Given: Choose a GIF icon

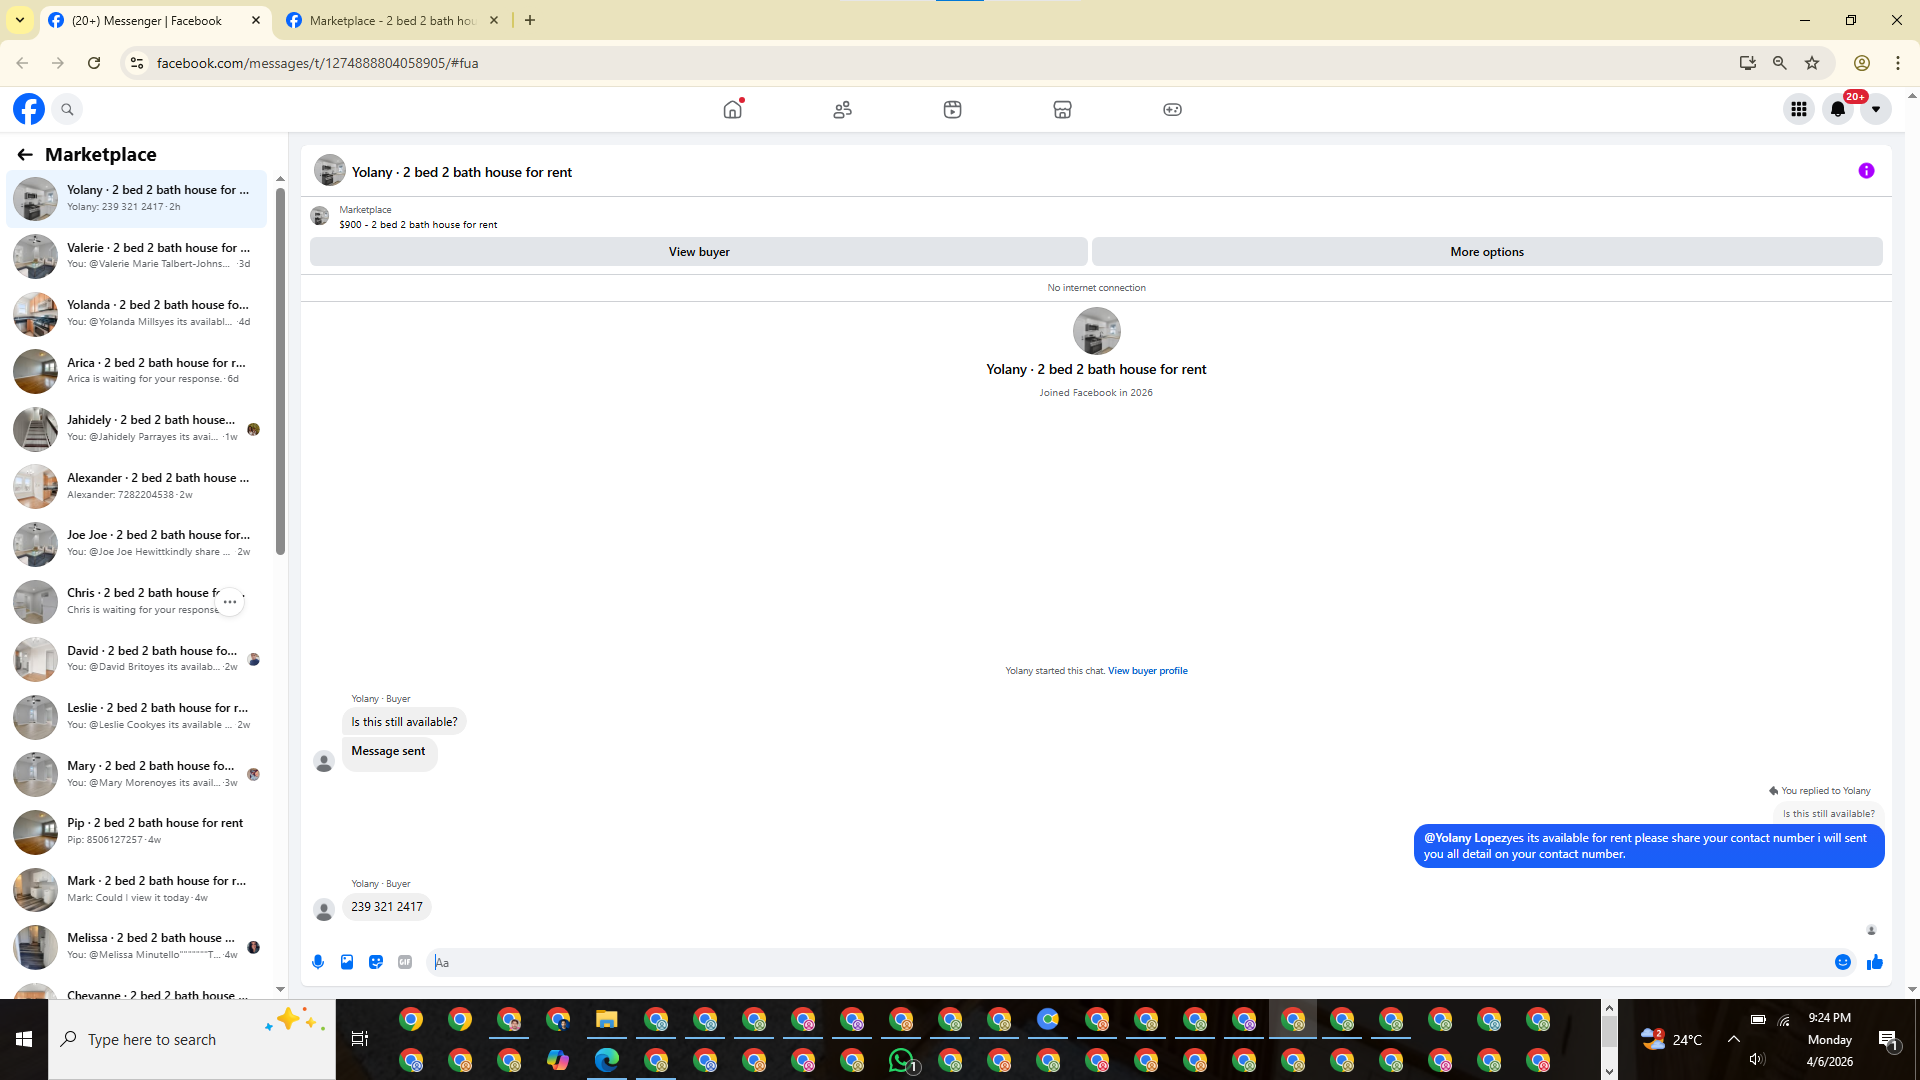Looking at the screenshot, I should [x=405, y=962].
